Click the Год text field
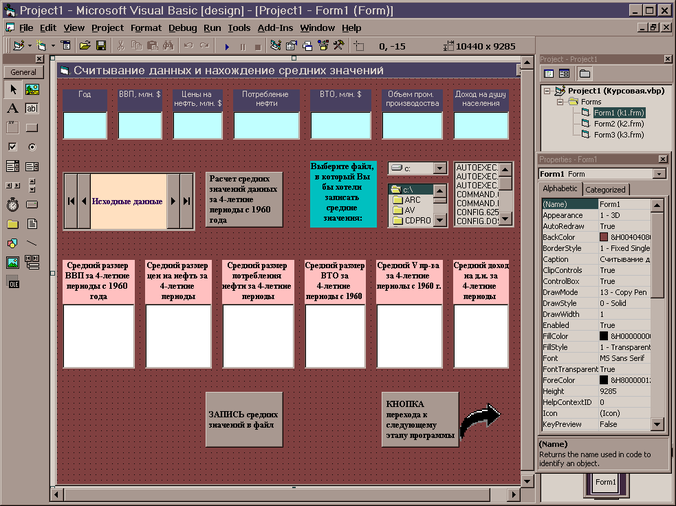 coord(85,125)
